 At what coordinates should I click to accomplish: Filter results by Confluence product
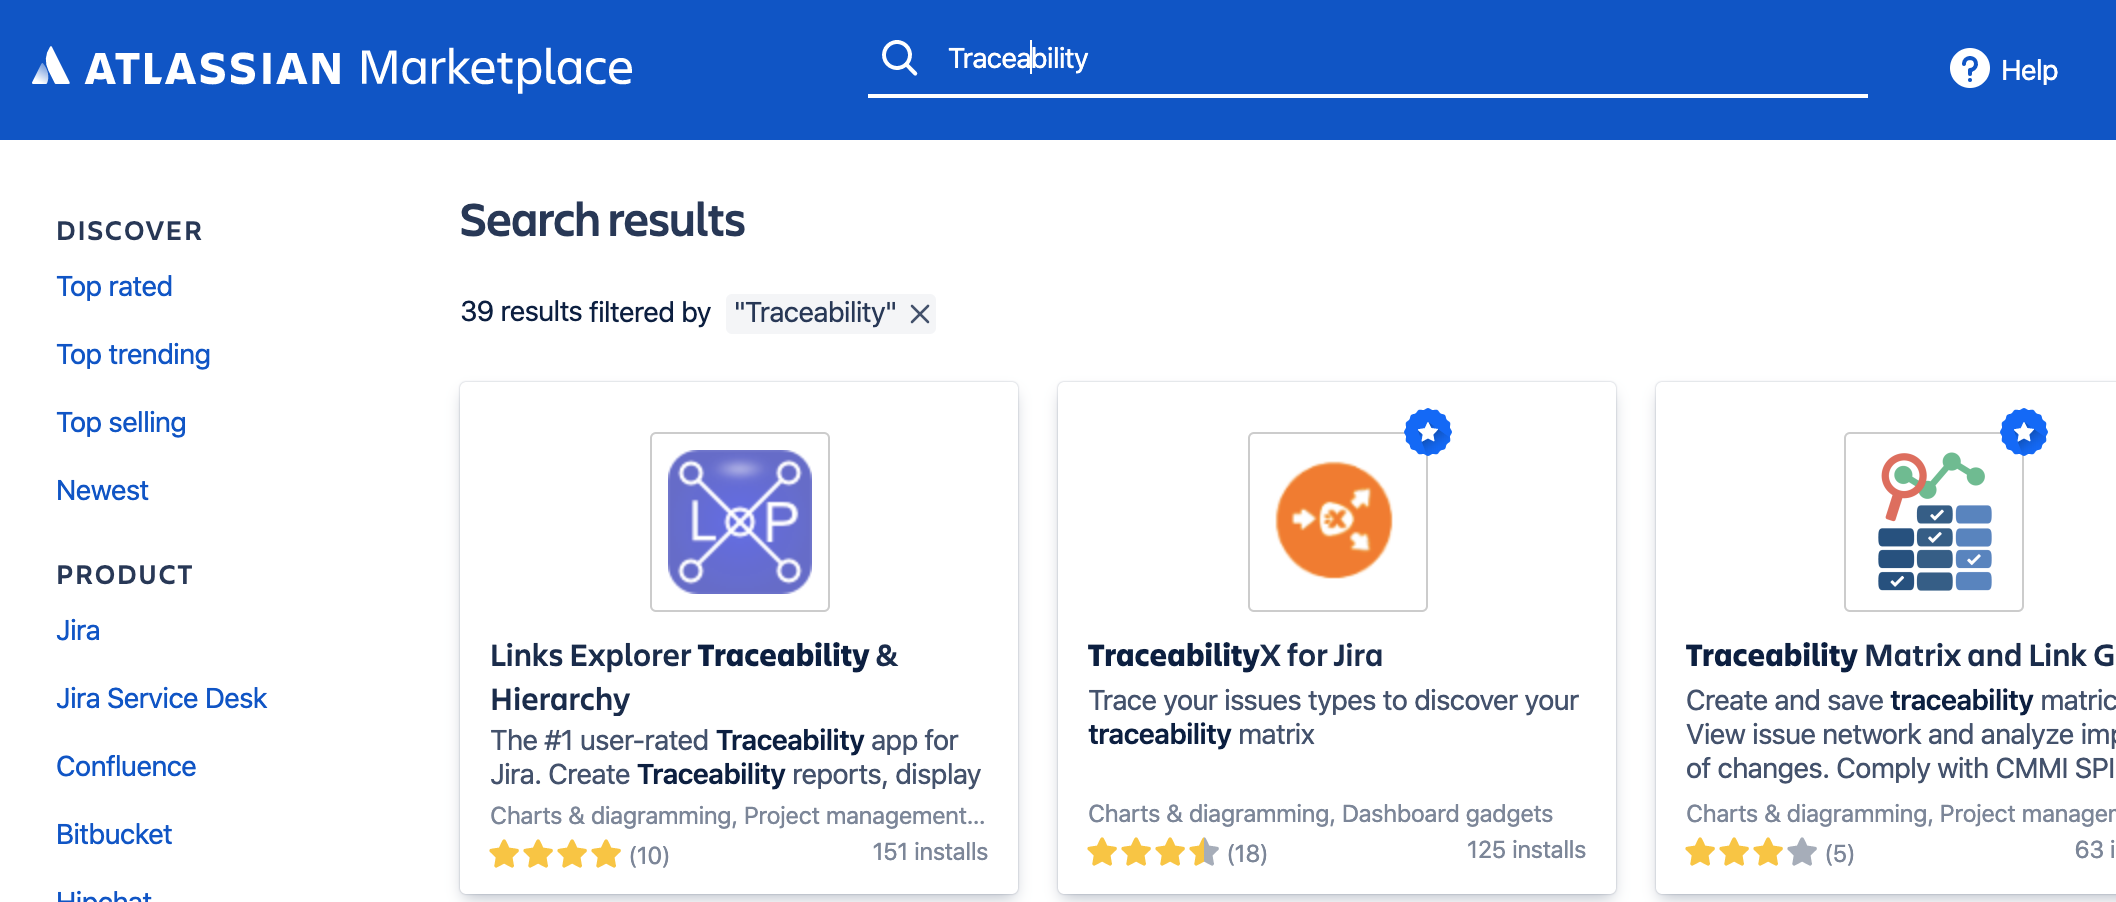point(126,766)
